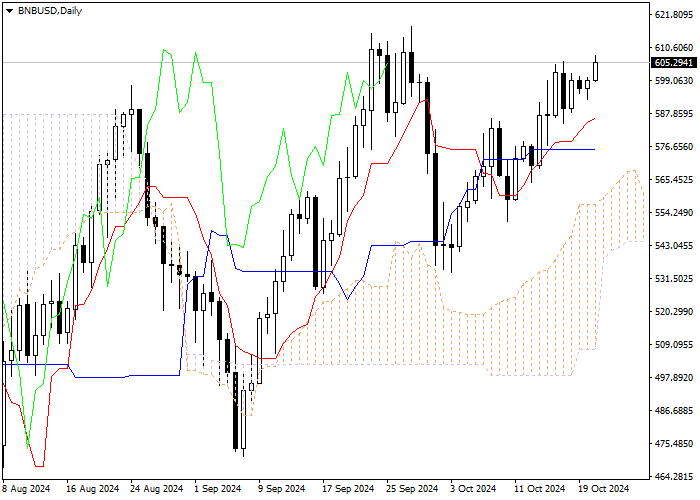The image size is (700, 500).
Task: Click price axis value 509.0955
Action: click(673, 345)
